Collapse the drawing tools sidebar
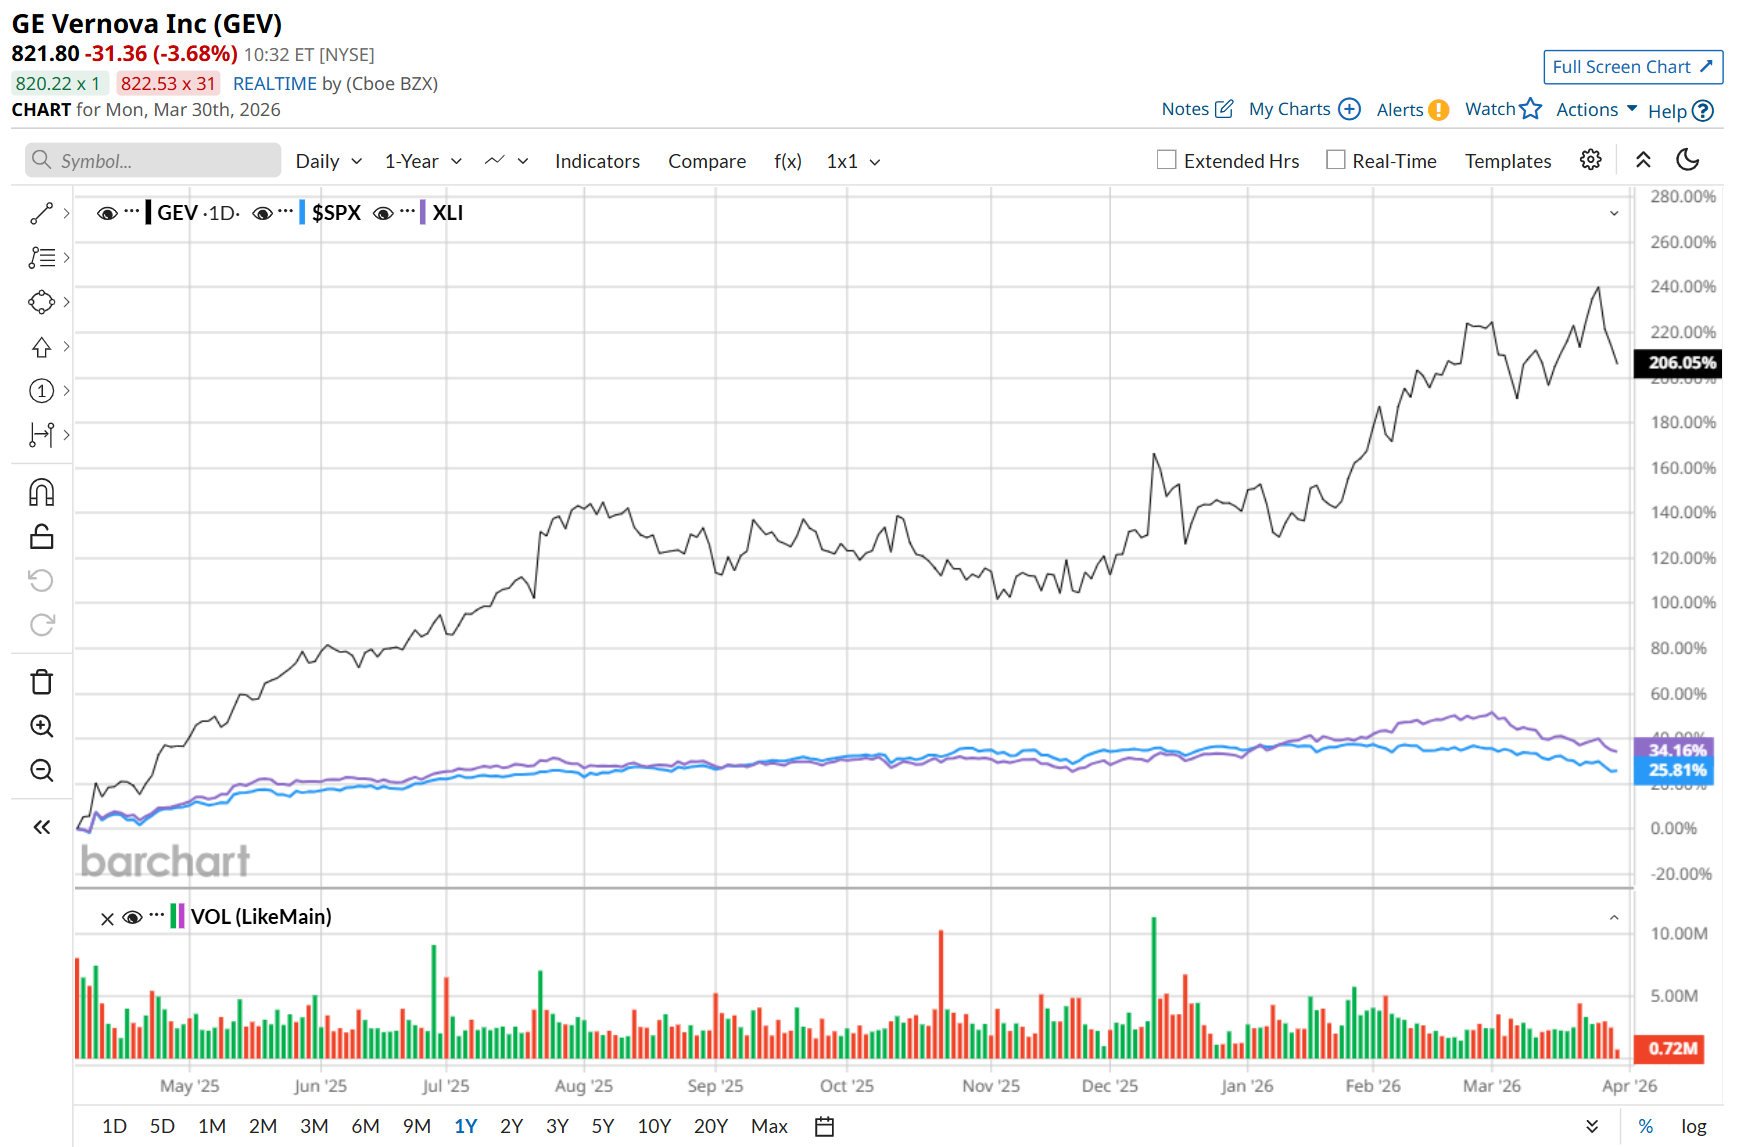 click(x=41, y=827)
